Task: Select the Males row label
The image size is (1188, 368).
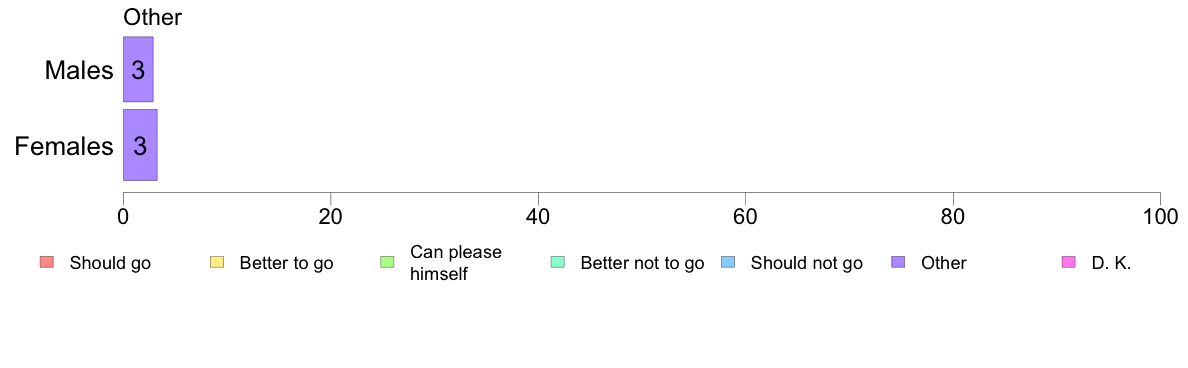Action: click(79, 70)
